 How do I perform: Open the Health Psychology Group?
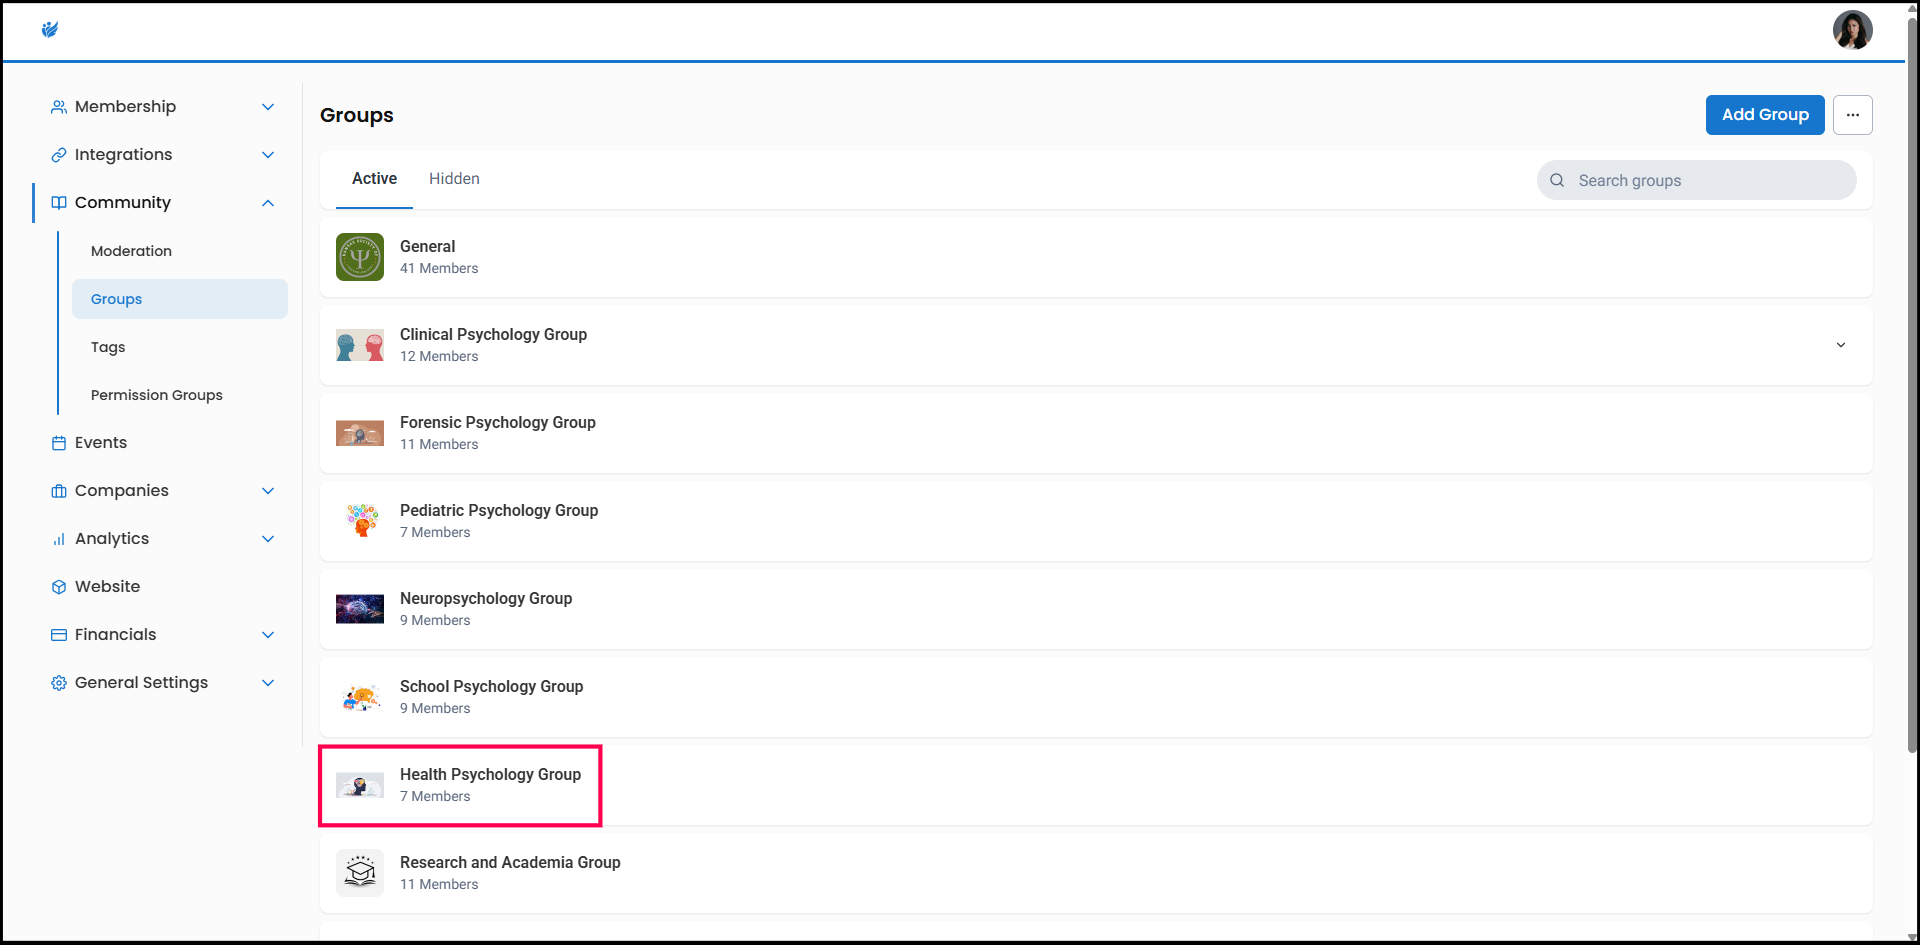point(490,775)
